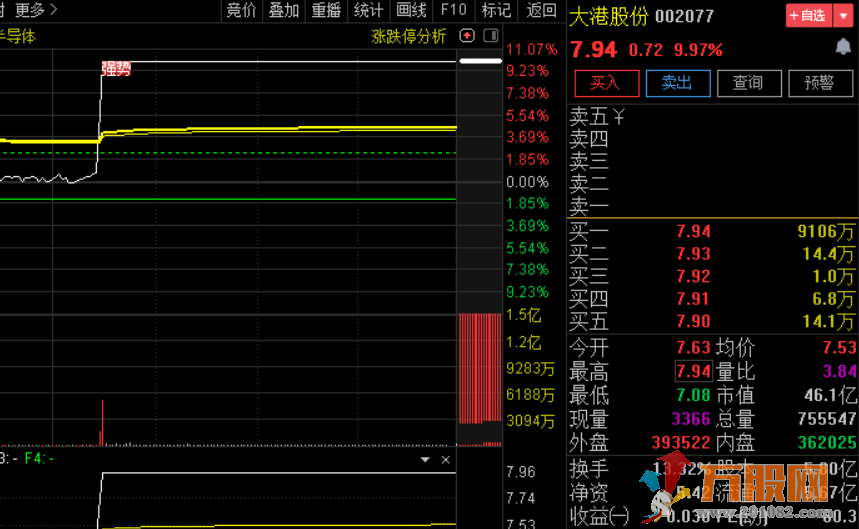This screenshot has width=859, height=529.
Task: Click the 1.5亿 volume axis label
Action: [524, 315]
